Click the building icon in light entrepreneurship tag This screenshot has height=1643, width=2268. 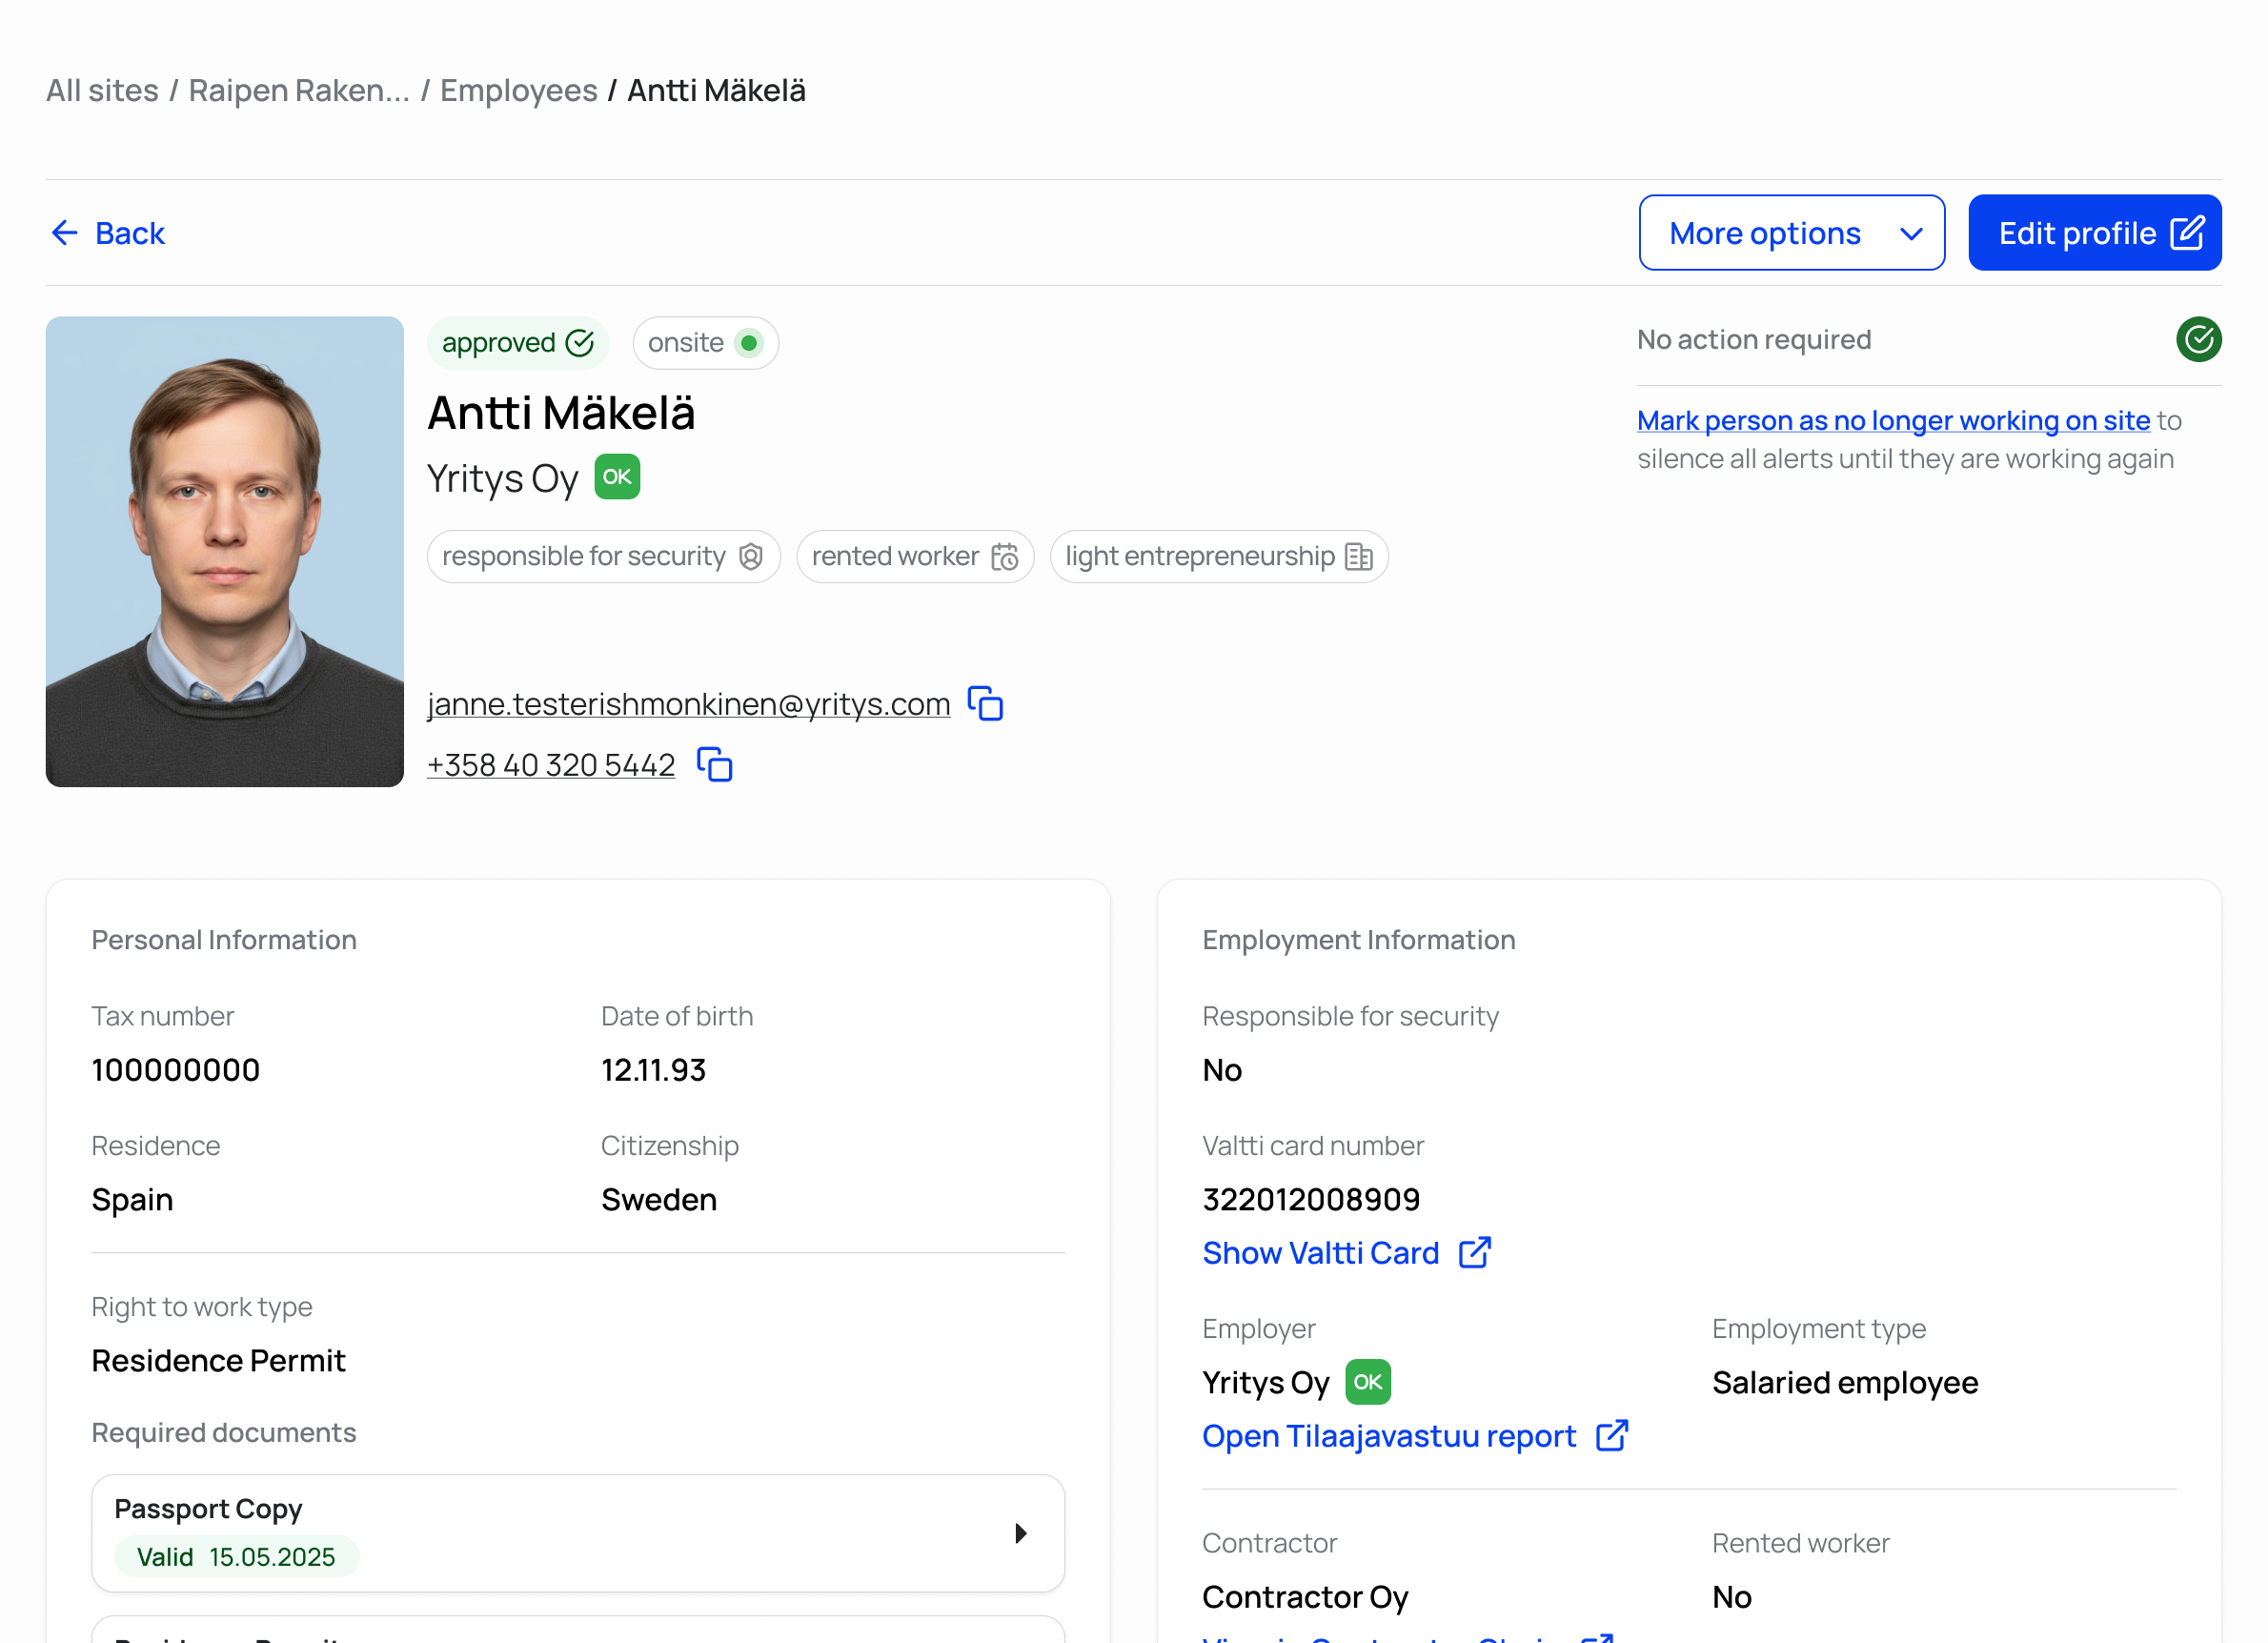(x=1359, y=557)
